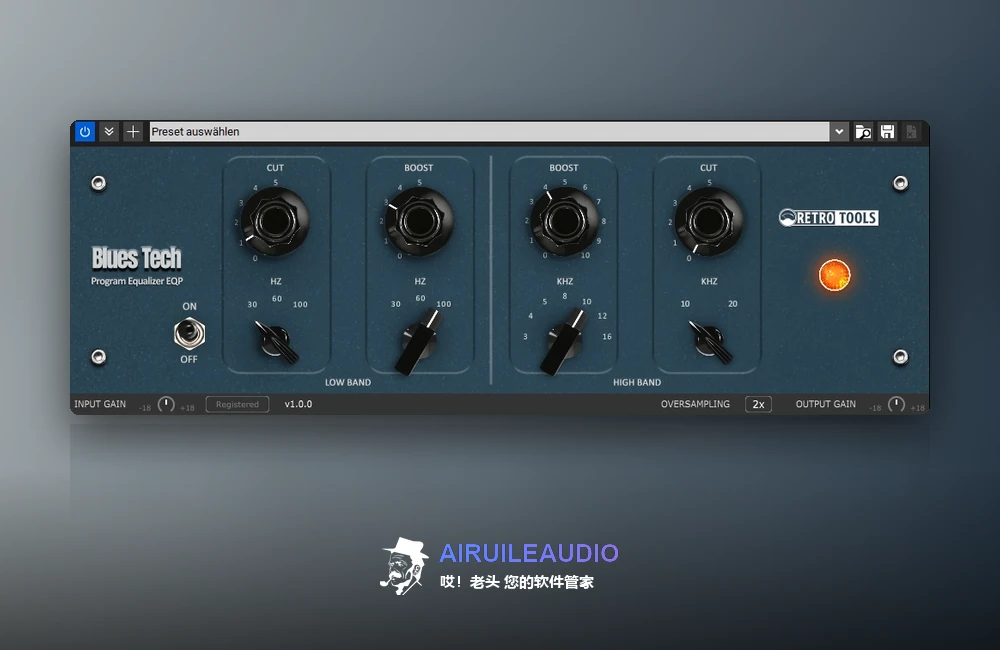Click the INPUT GAIN knob
This screenshot has width=1000, height=650.
(x=166, y=404)
